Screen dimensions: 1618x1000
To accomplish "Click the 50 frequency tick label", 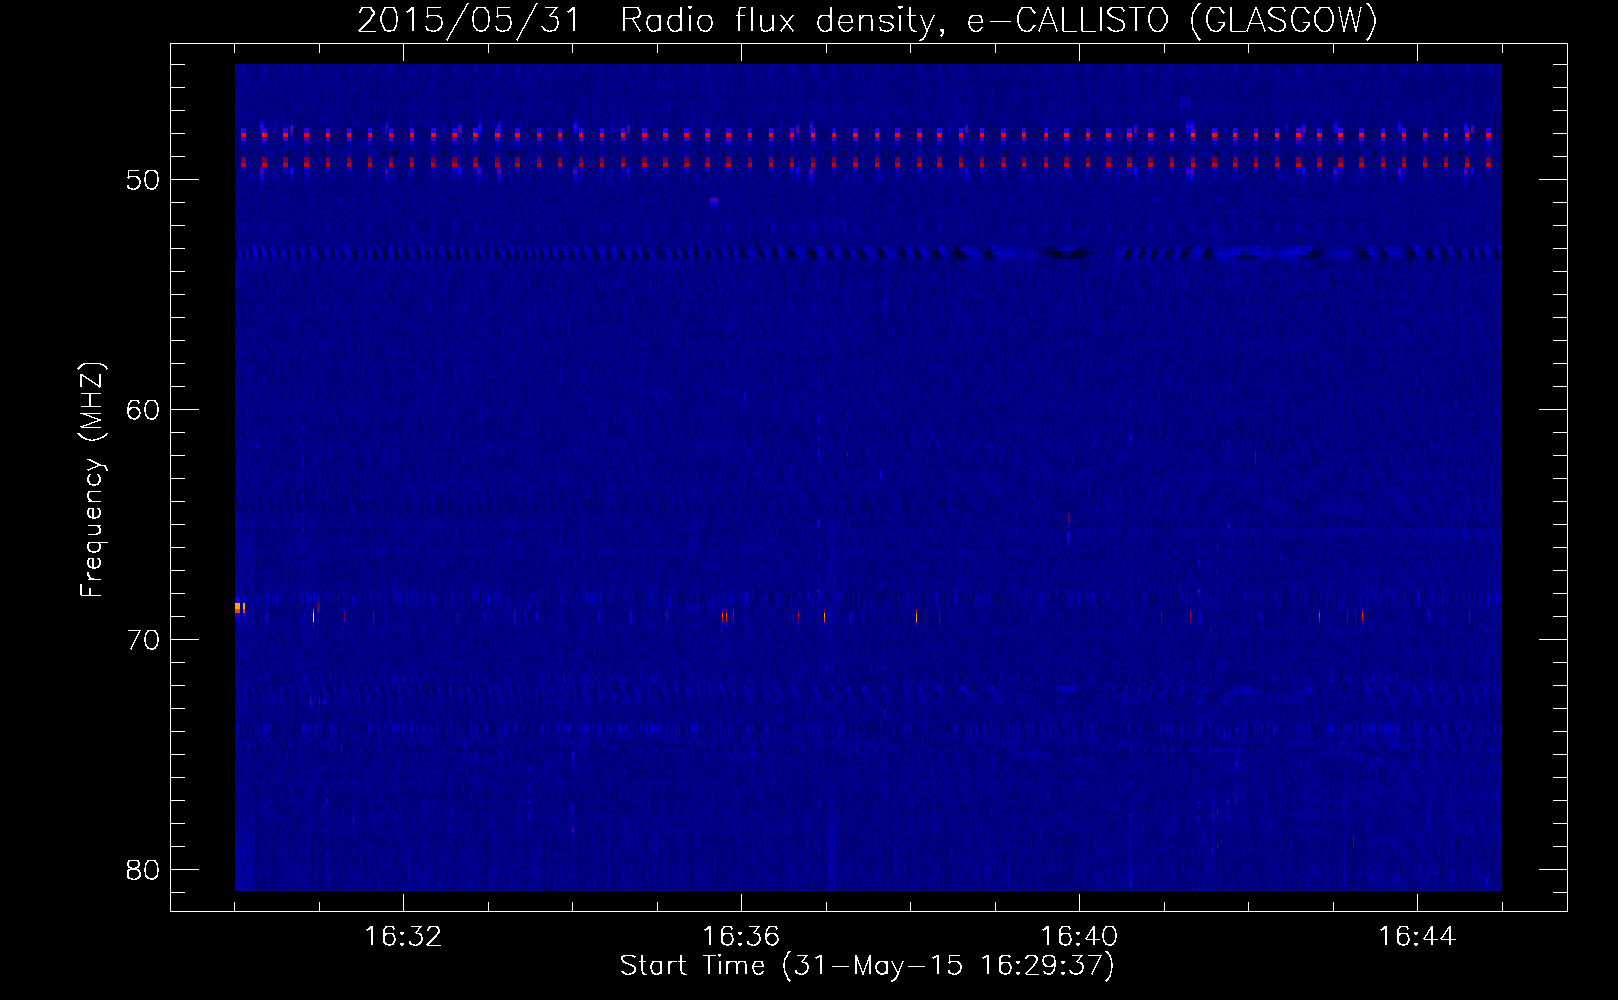I will click(143, 180).
